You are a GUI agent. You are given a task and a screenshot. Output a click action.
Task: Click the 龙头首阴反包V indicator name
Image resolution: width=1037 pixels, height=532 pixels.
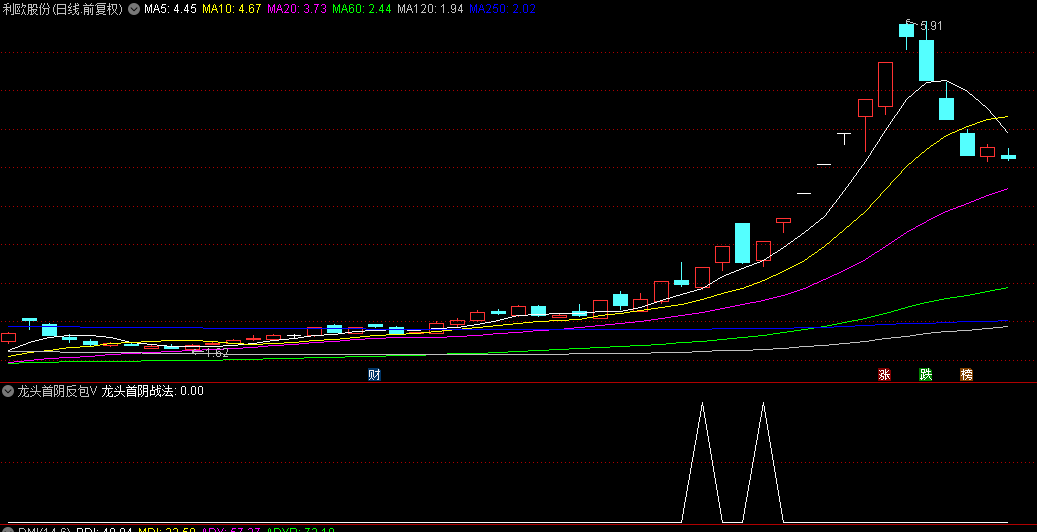click(57, 391)
